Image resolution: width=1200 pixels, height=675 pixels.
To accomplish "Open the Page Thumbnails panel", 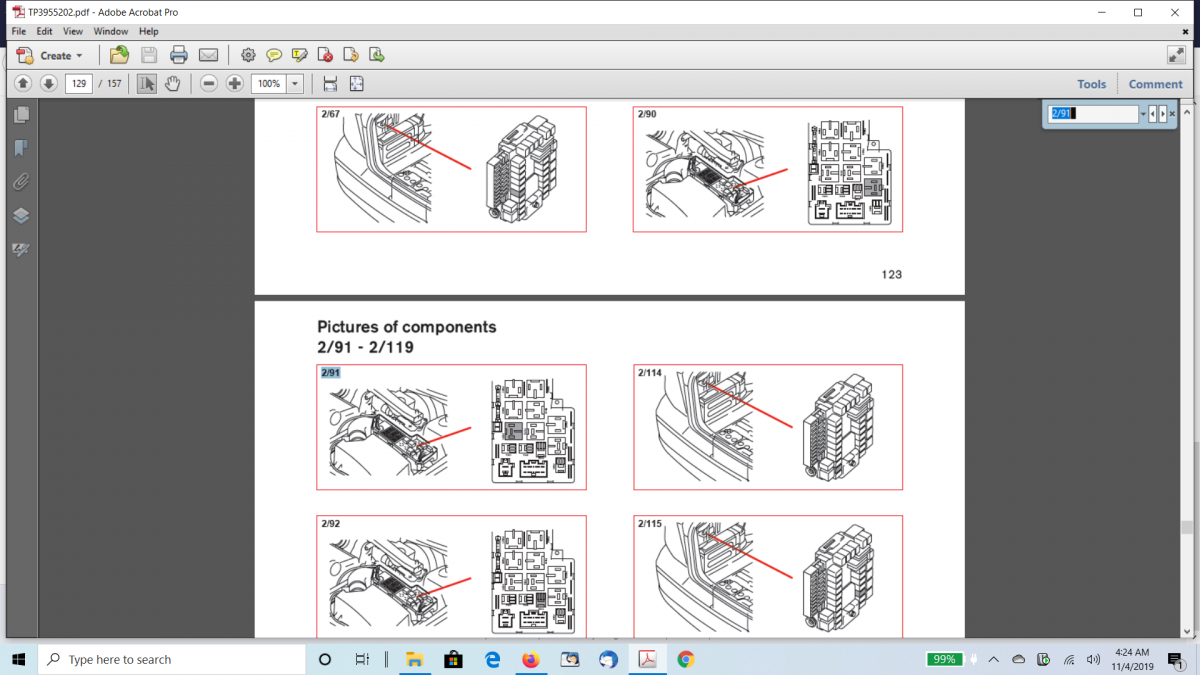I will (21, 115).
